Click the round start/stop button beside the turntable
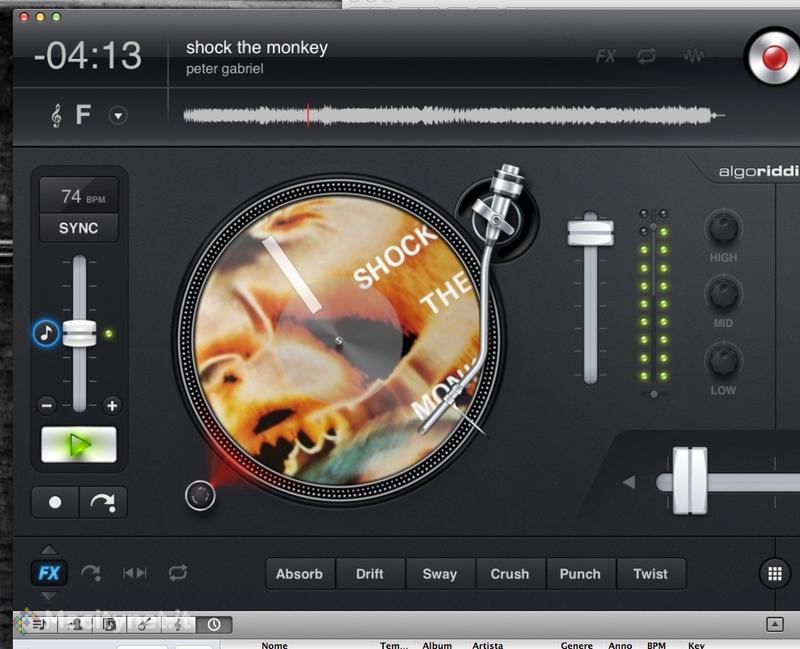800x649 pixels. pyautogui.click(x=200, y=495)
